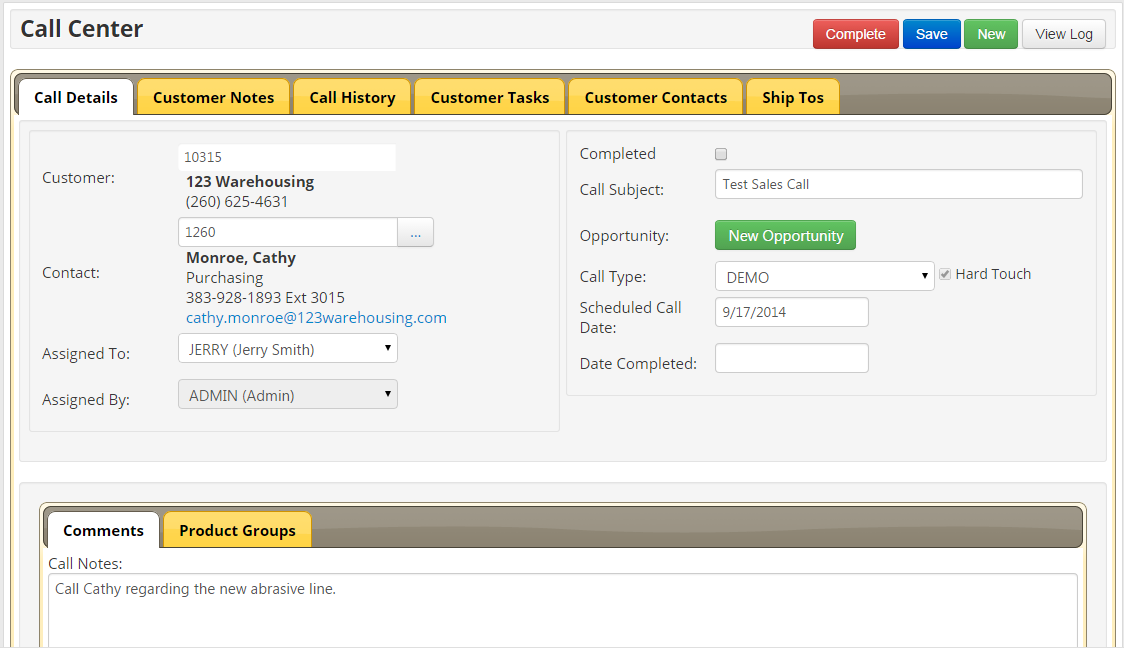Click inside the Call Notes text area

563,610
